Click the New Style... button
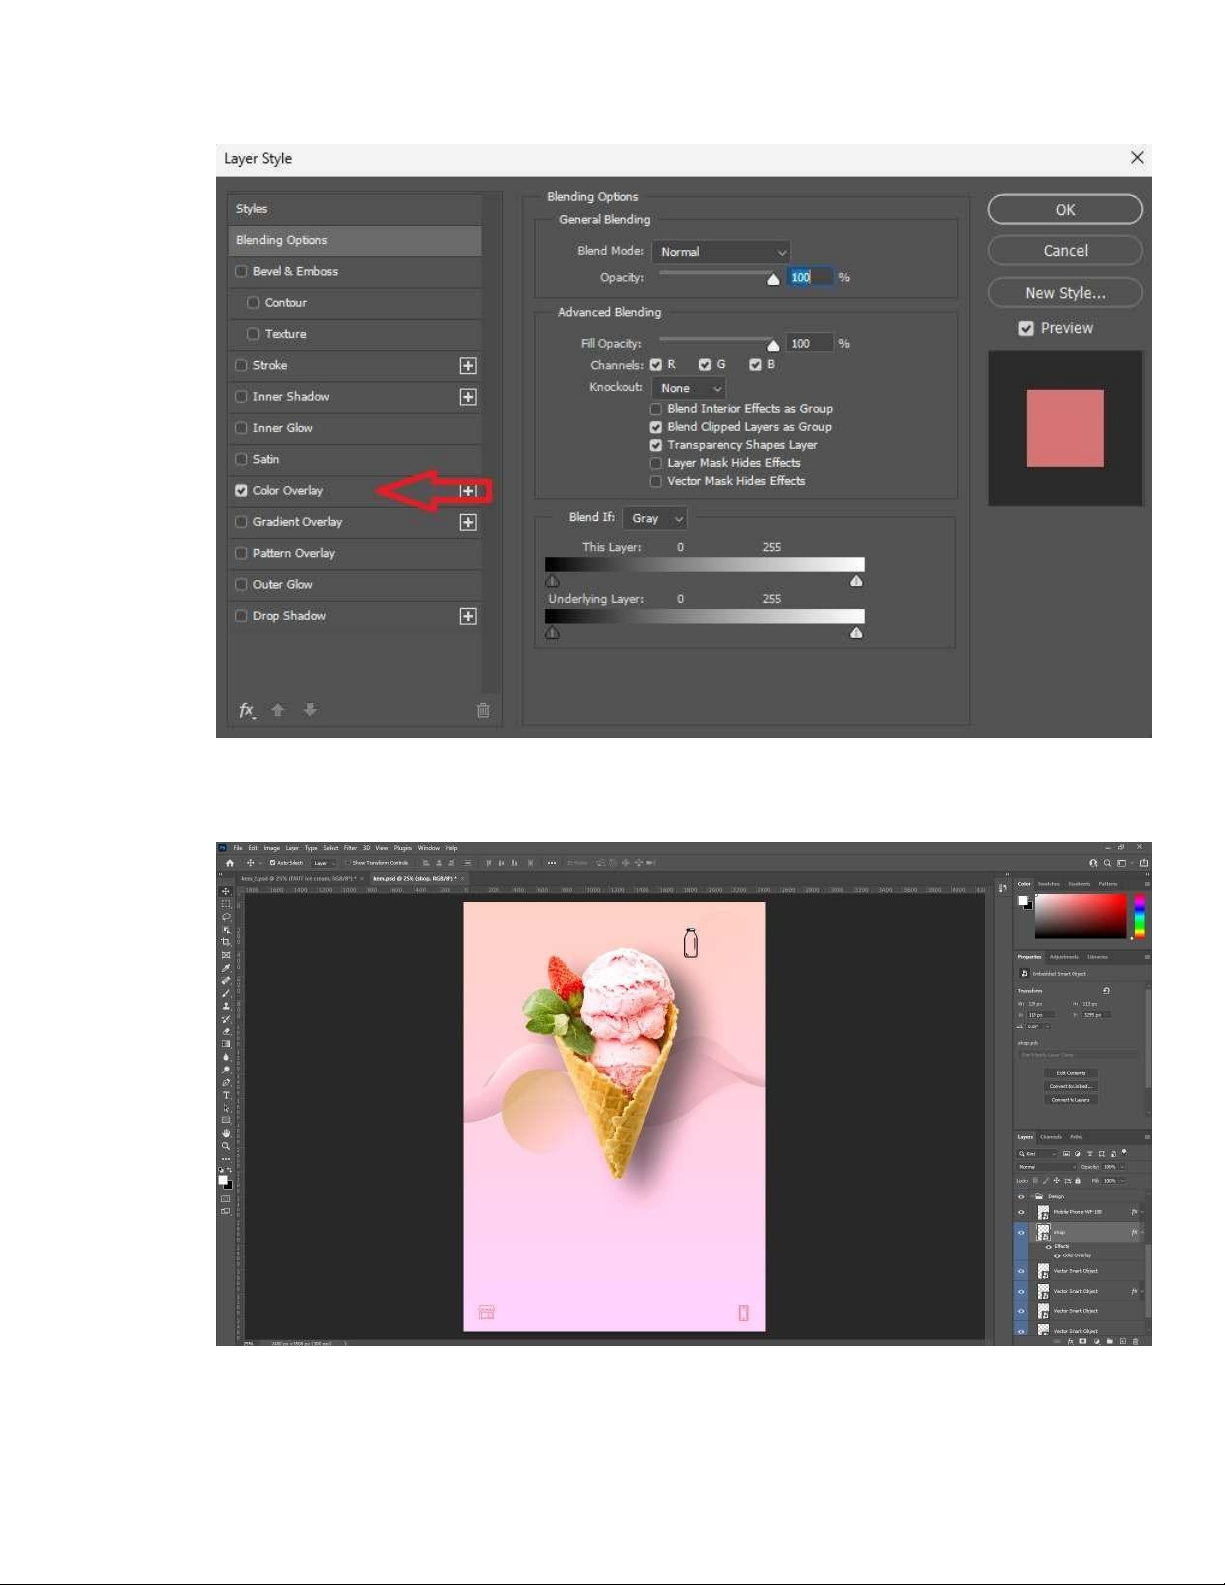 coord(1065,293)
